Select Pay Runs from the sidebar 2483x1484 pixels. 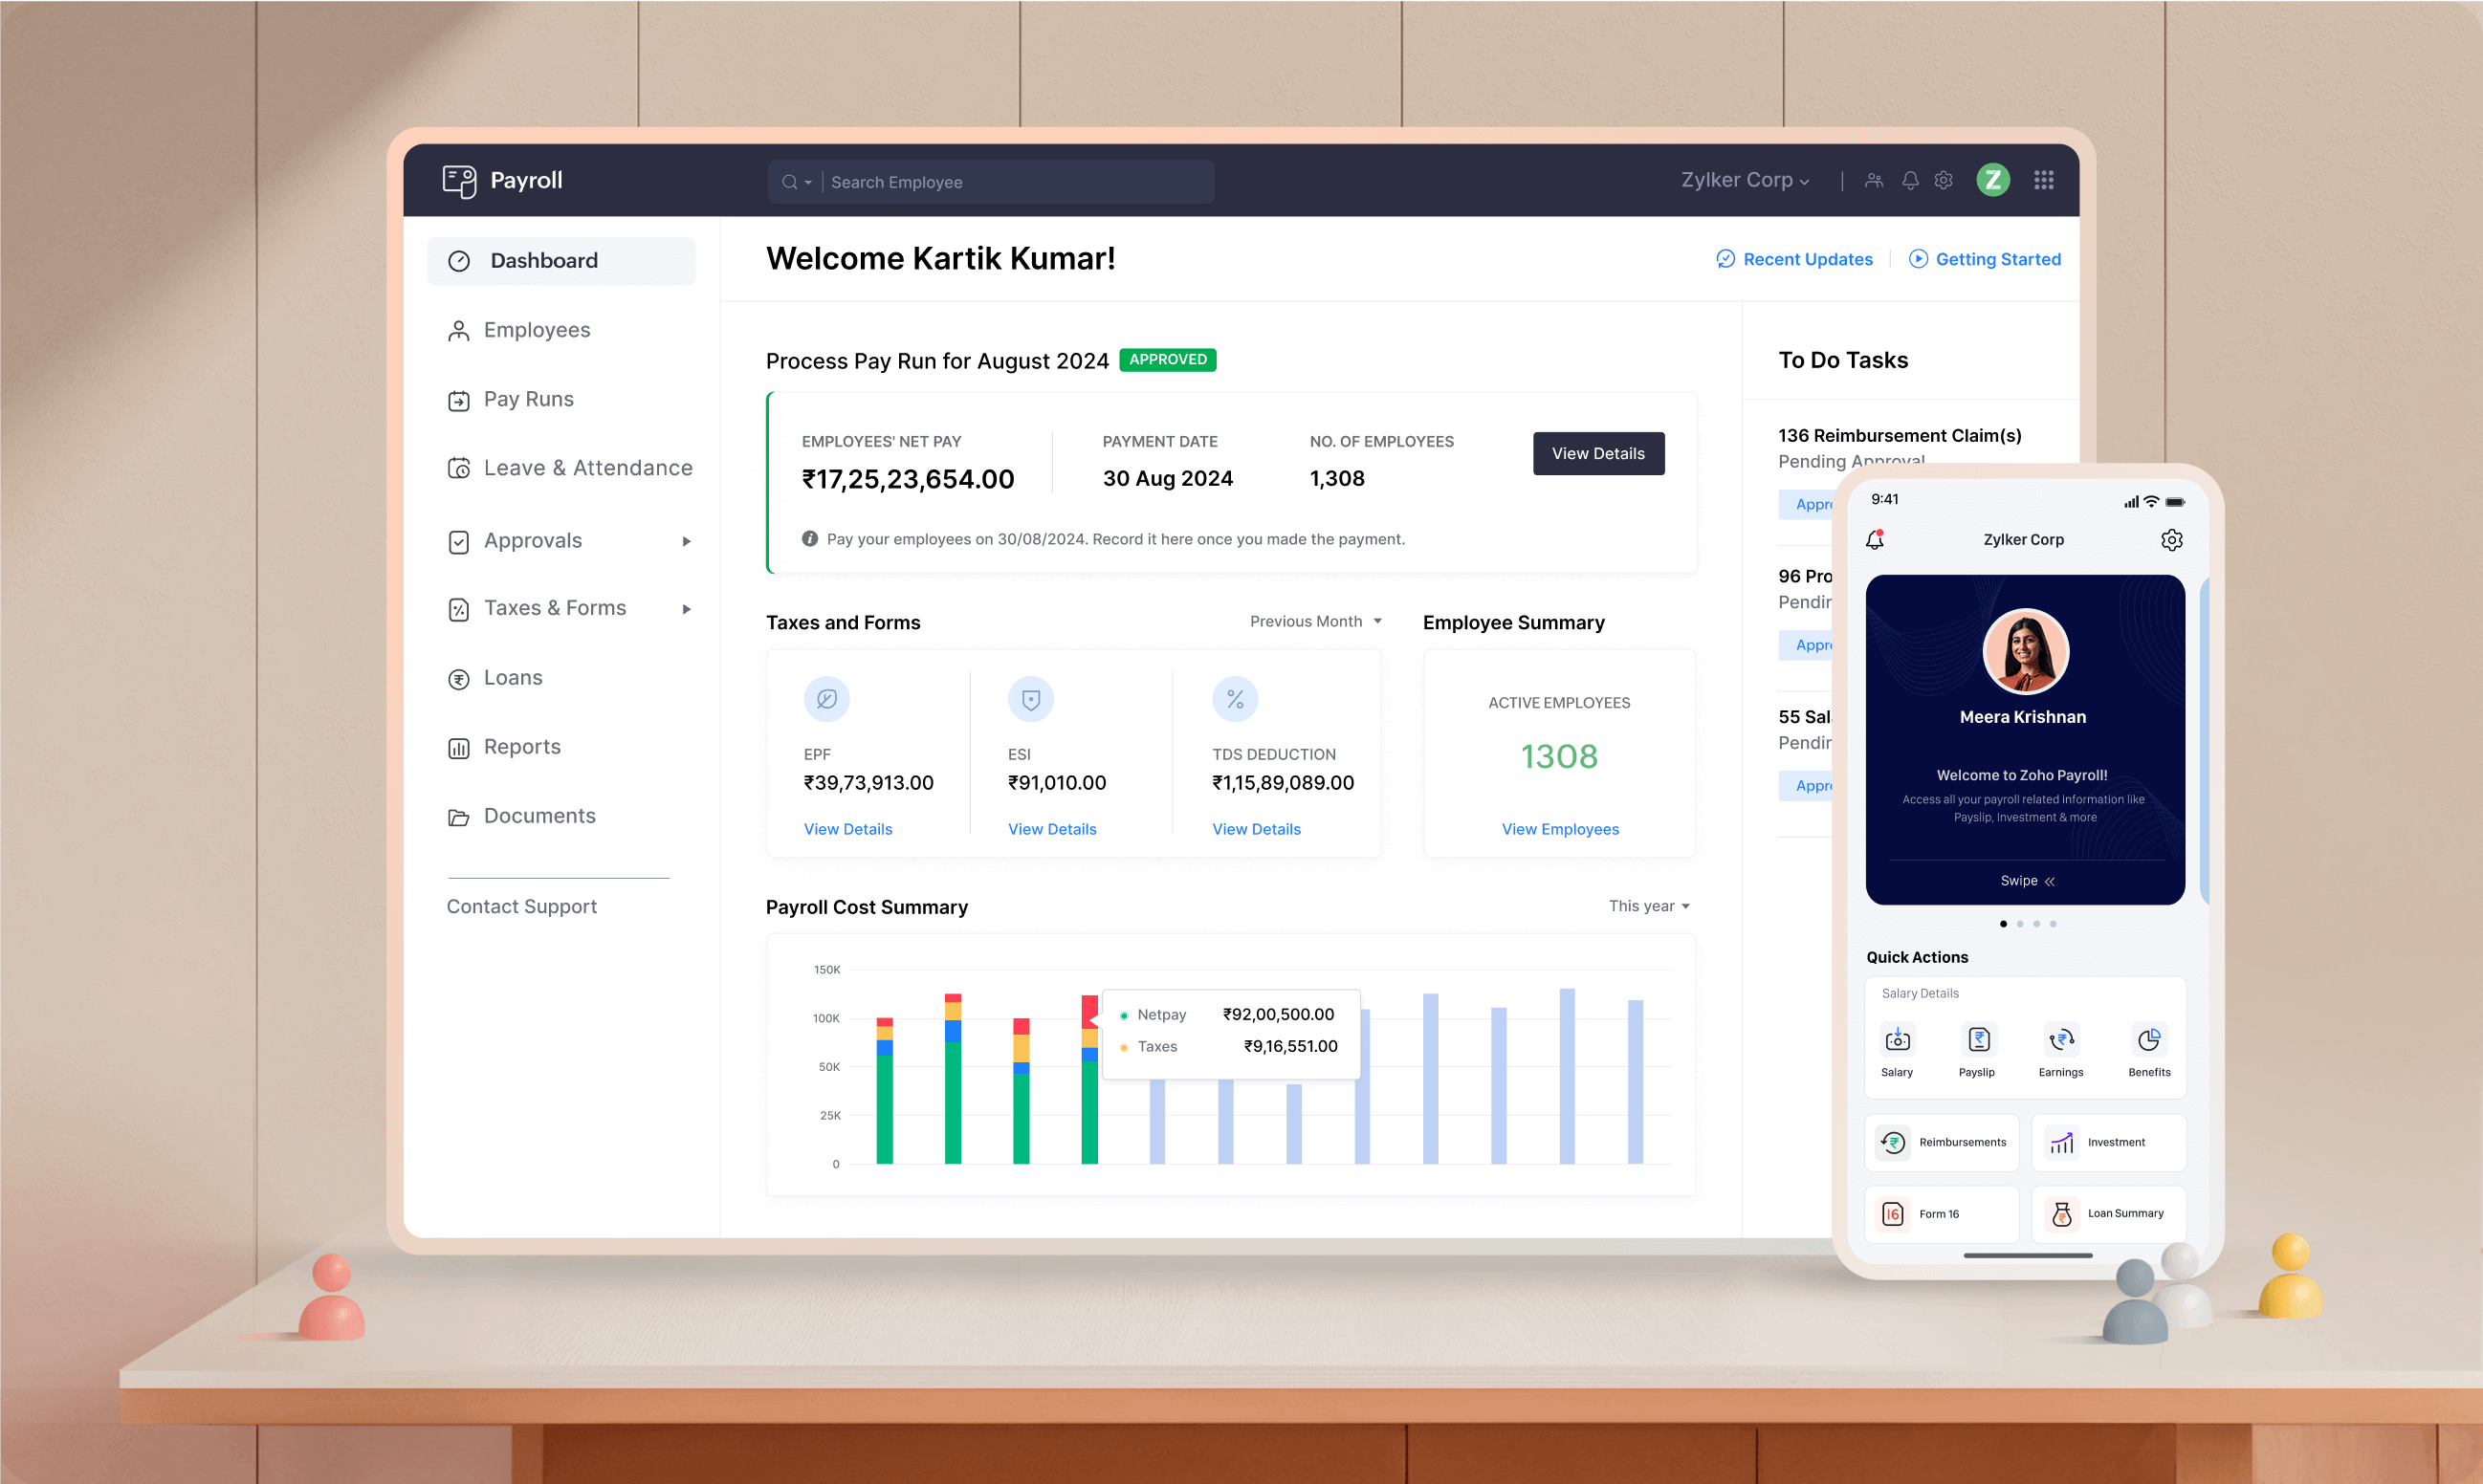[530, 398]
